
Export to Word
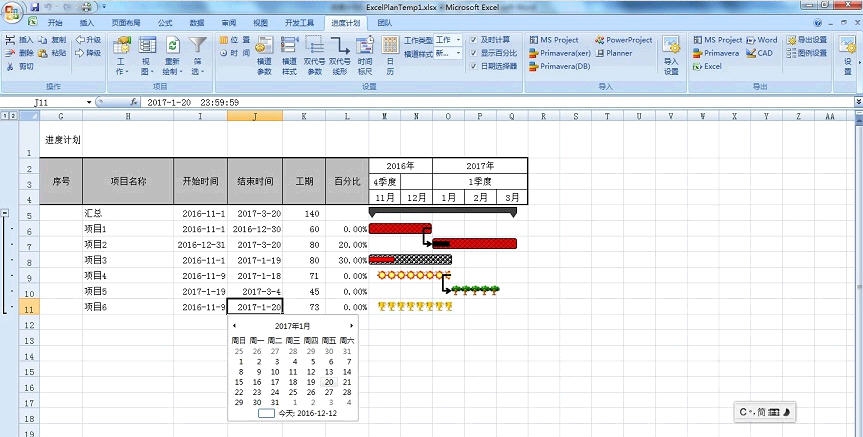(762, 40)
